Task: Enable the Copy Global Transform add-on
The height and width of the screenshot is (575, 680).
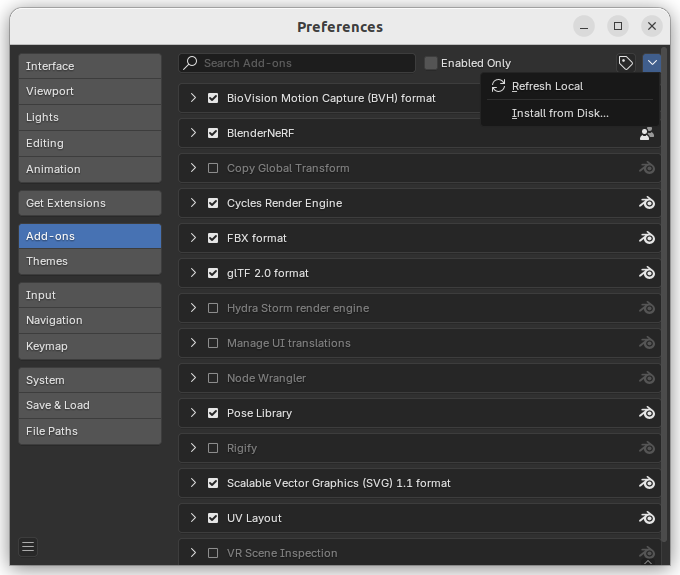Action: (x=213, y=168)
